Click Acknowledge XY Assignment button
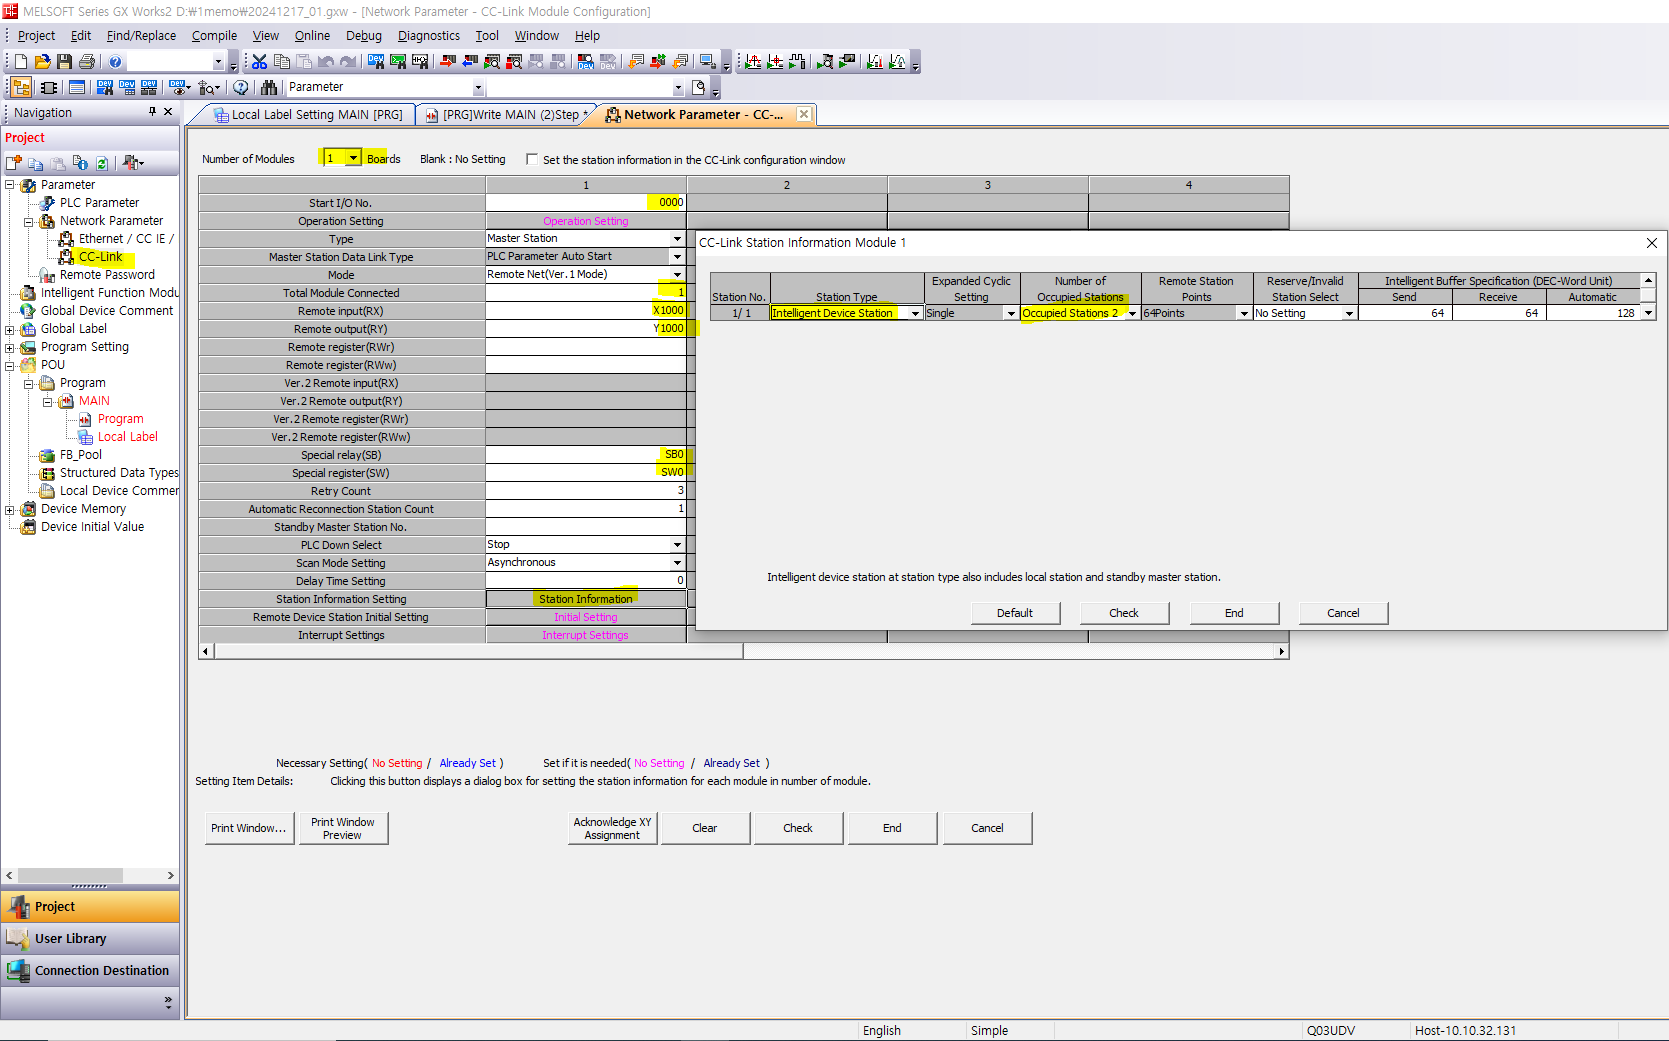The height and width of the screenshot is (1041, 1669). coord(612,828)
